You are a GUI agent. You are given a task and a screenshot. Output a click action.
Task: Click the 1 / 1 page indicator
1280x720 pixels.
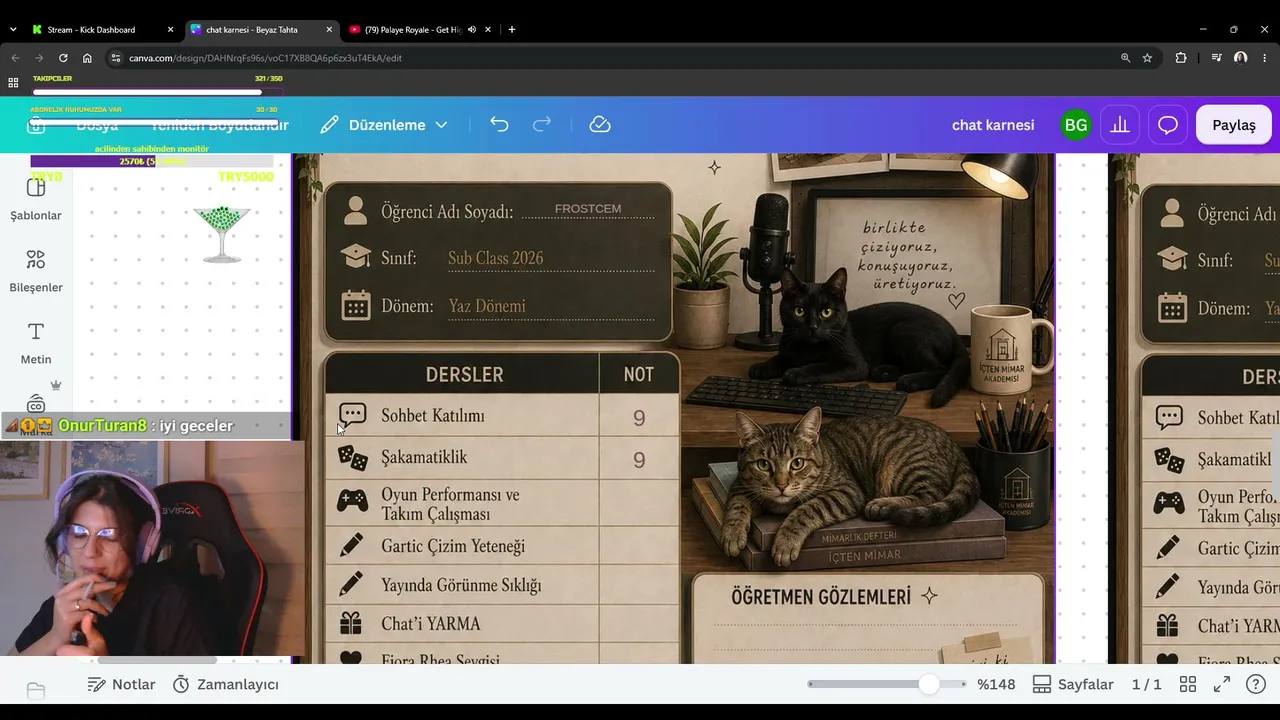pyautogui.click(x=1146, y=685)
